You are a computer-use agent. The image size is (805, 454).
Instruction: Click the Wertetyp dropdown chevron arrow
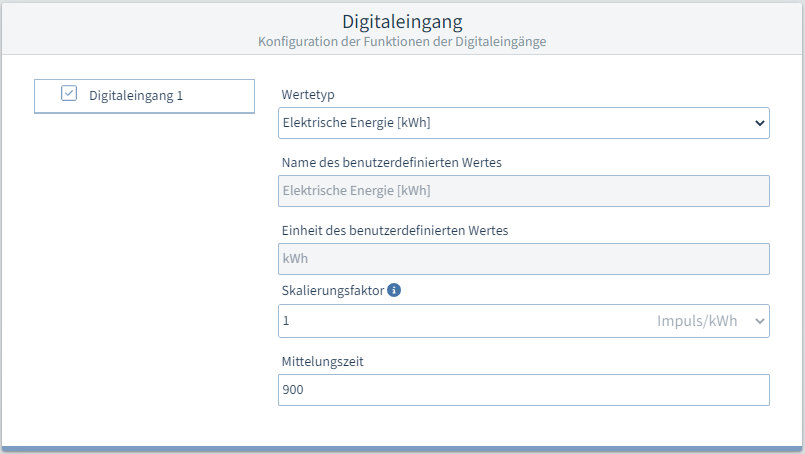click(758, 123)
